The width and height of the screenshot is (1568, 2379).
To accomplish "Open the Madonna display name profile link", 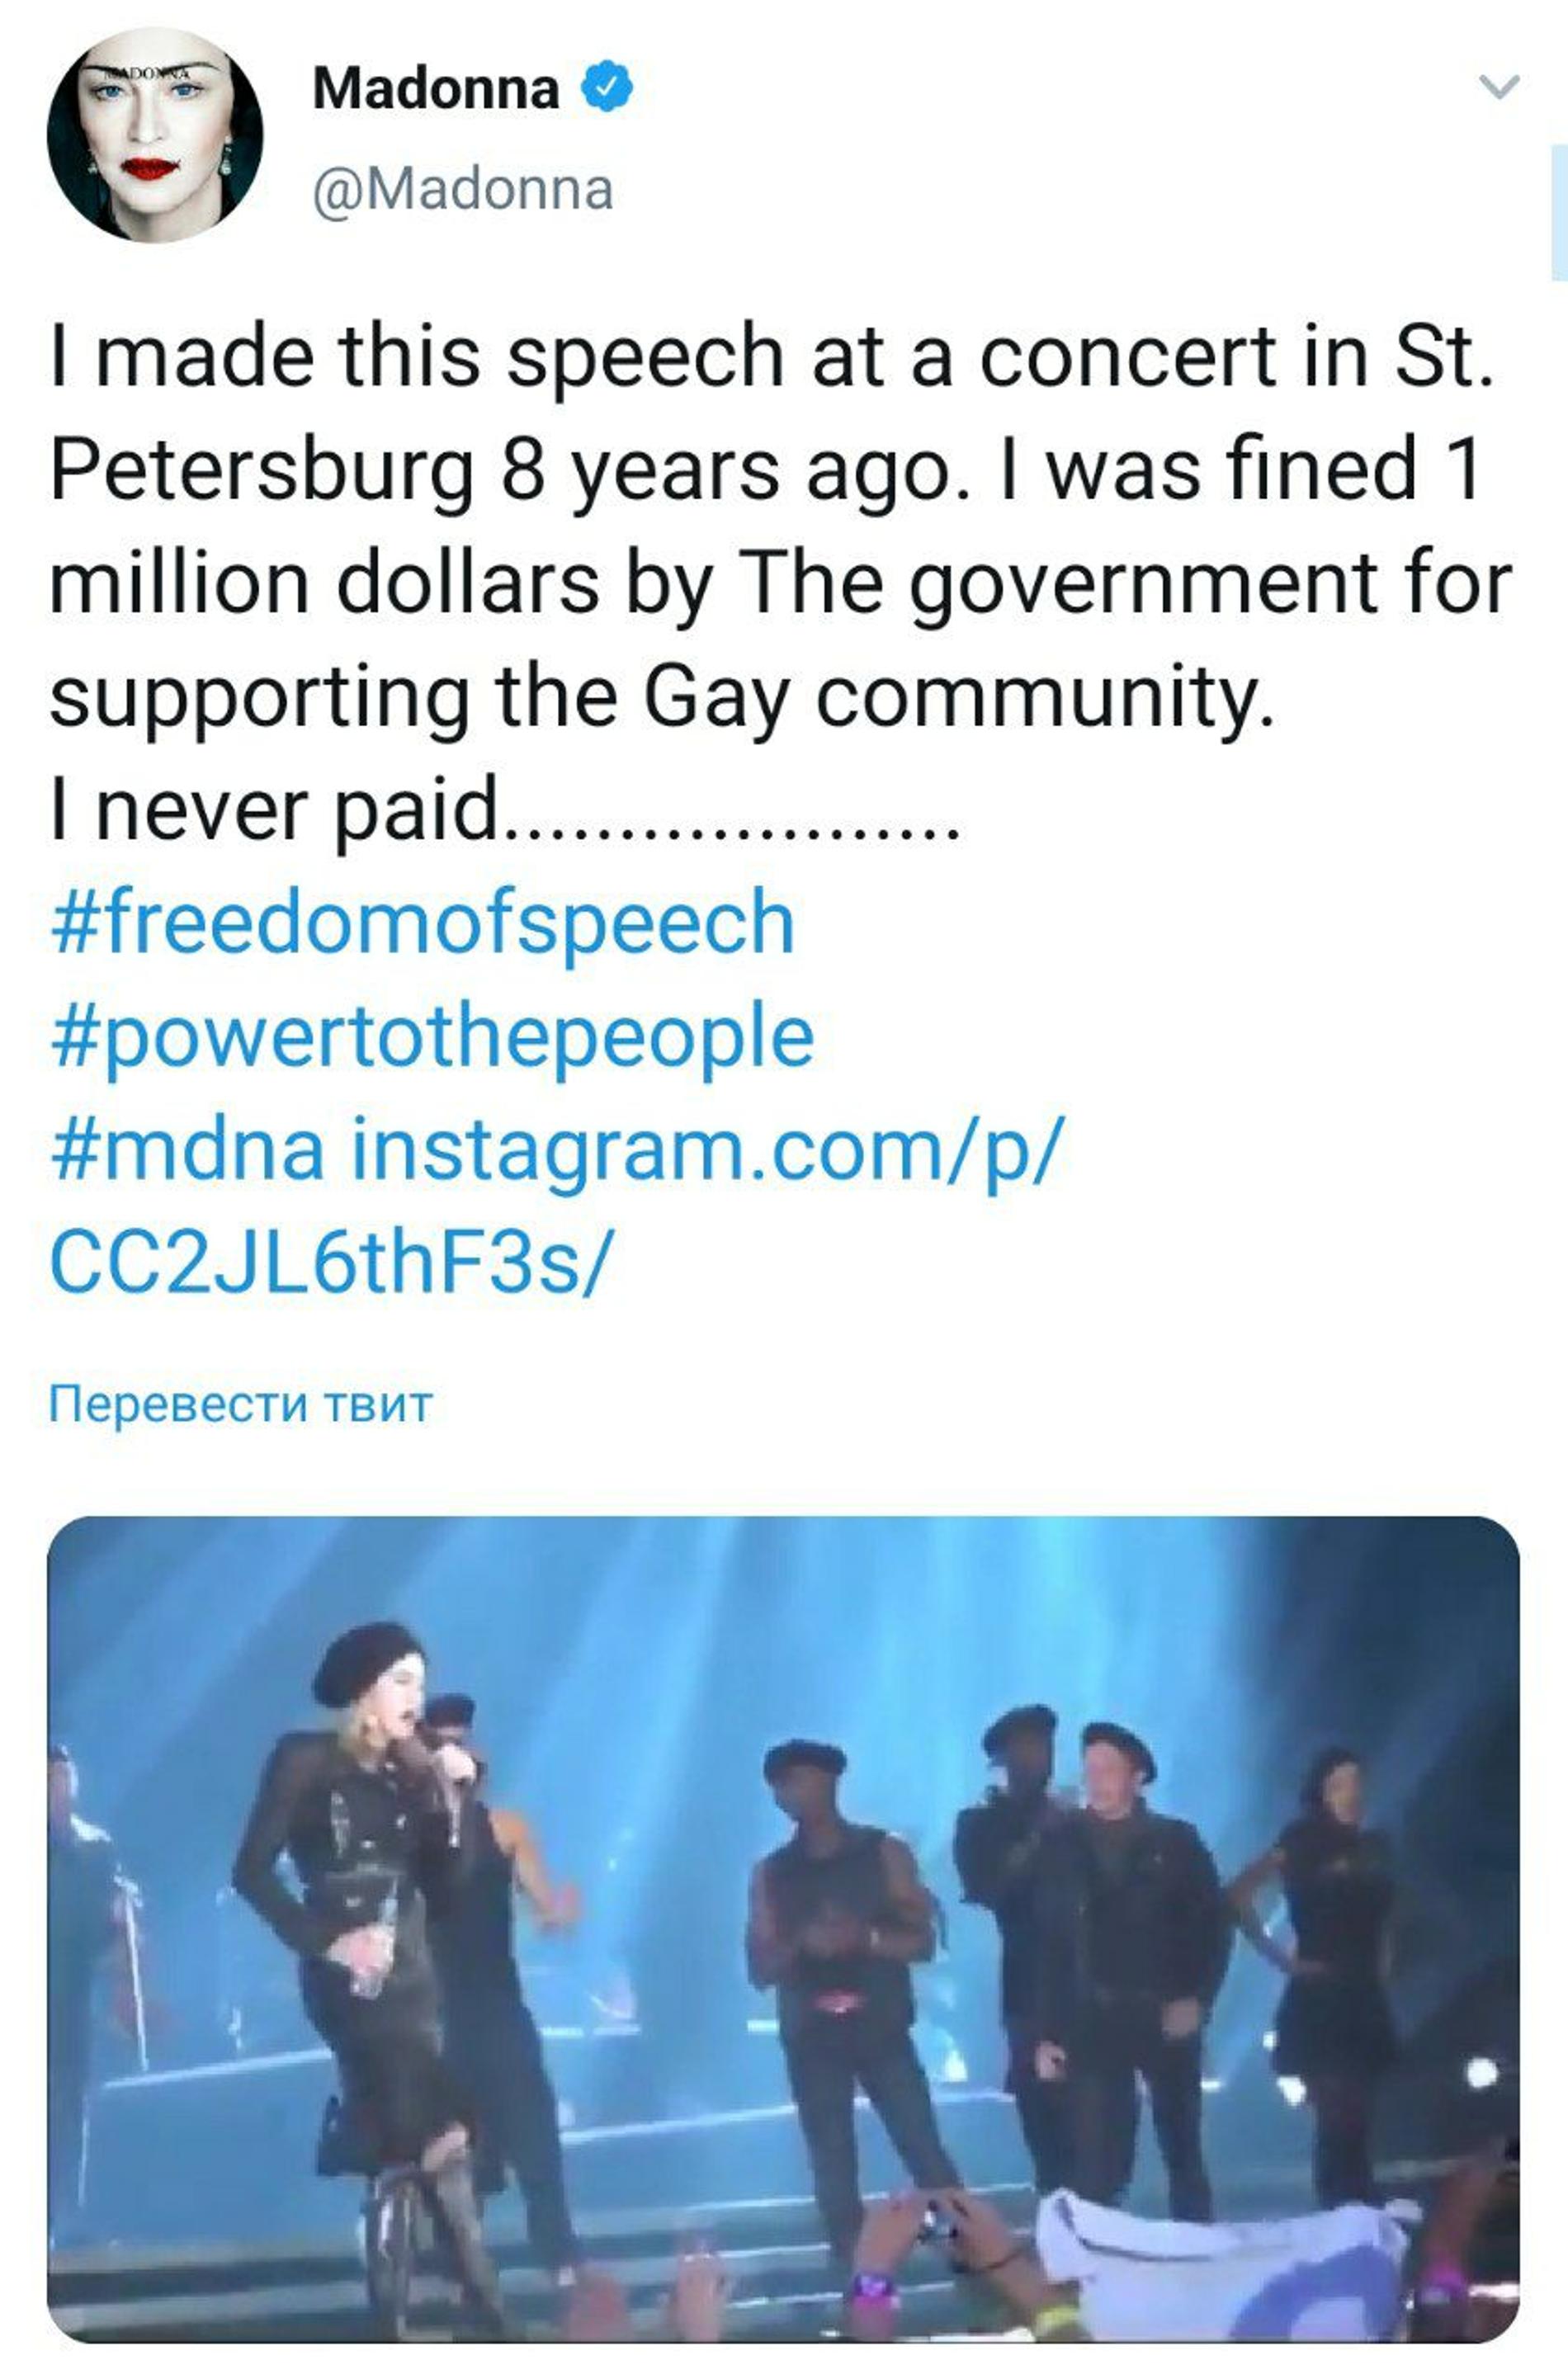I will coord(436,88).
